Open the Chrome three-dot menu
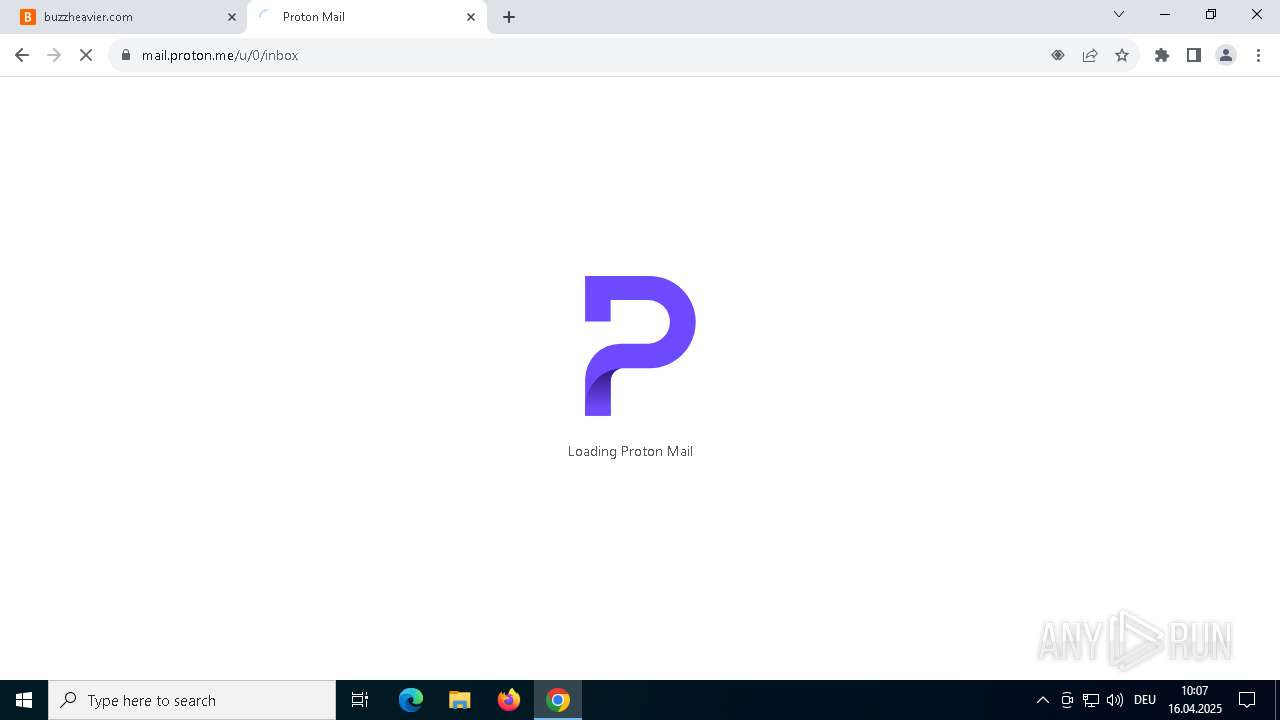 pos(1259,55)
